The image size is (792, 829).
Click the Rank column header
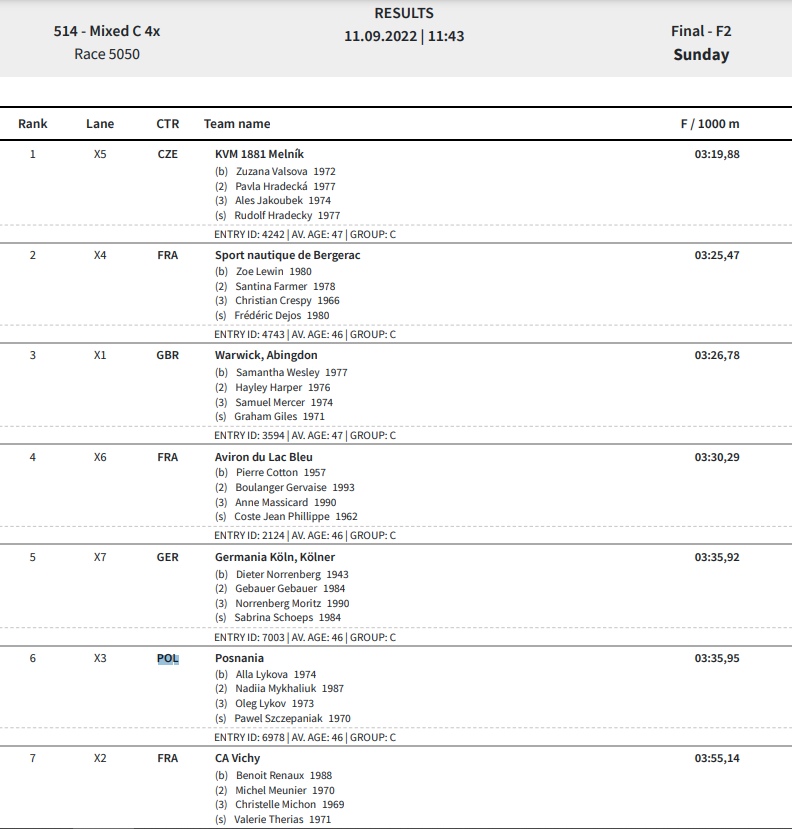click(x=33, y=124)
